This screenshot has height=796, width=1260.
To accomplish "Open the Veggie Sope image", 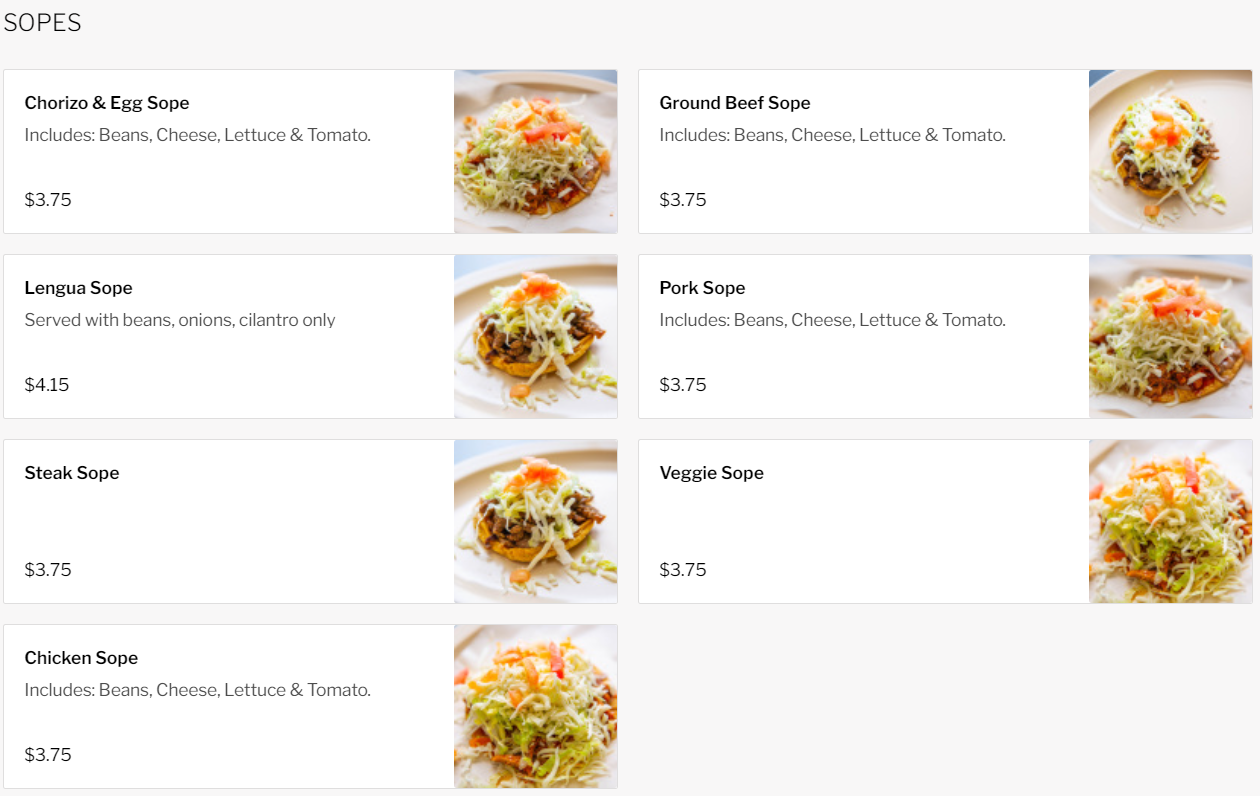I will coord(1170,522).
